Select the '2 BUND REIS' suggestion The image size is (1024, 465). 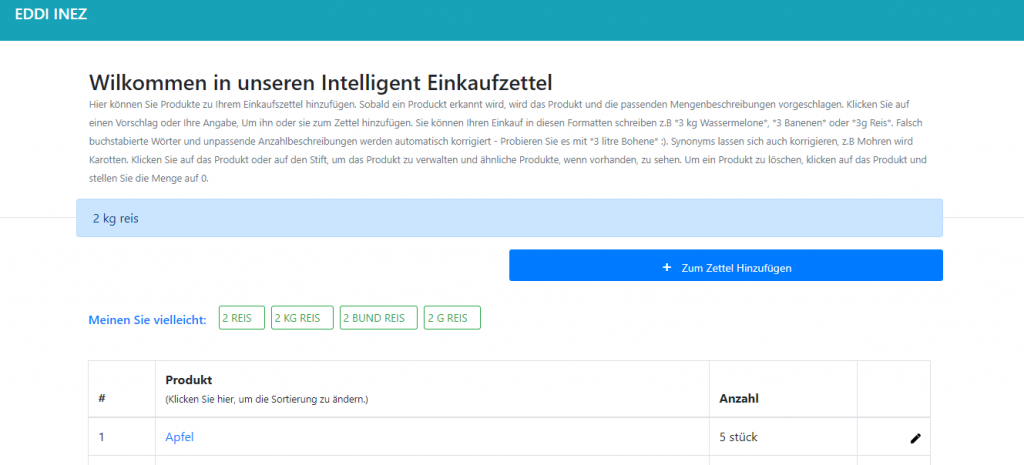coord(379,317)
